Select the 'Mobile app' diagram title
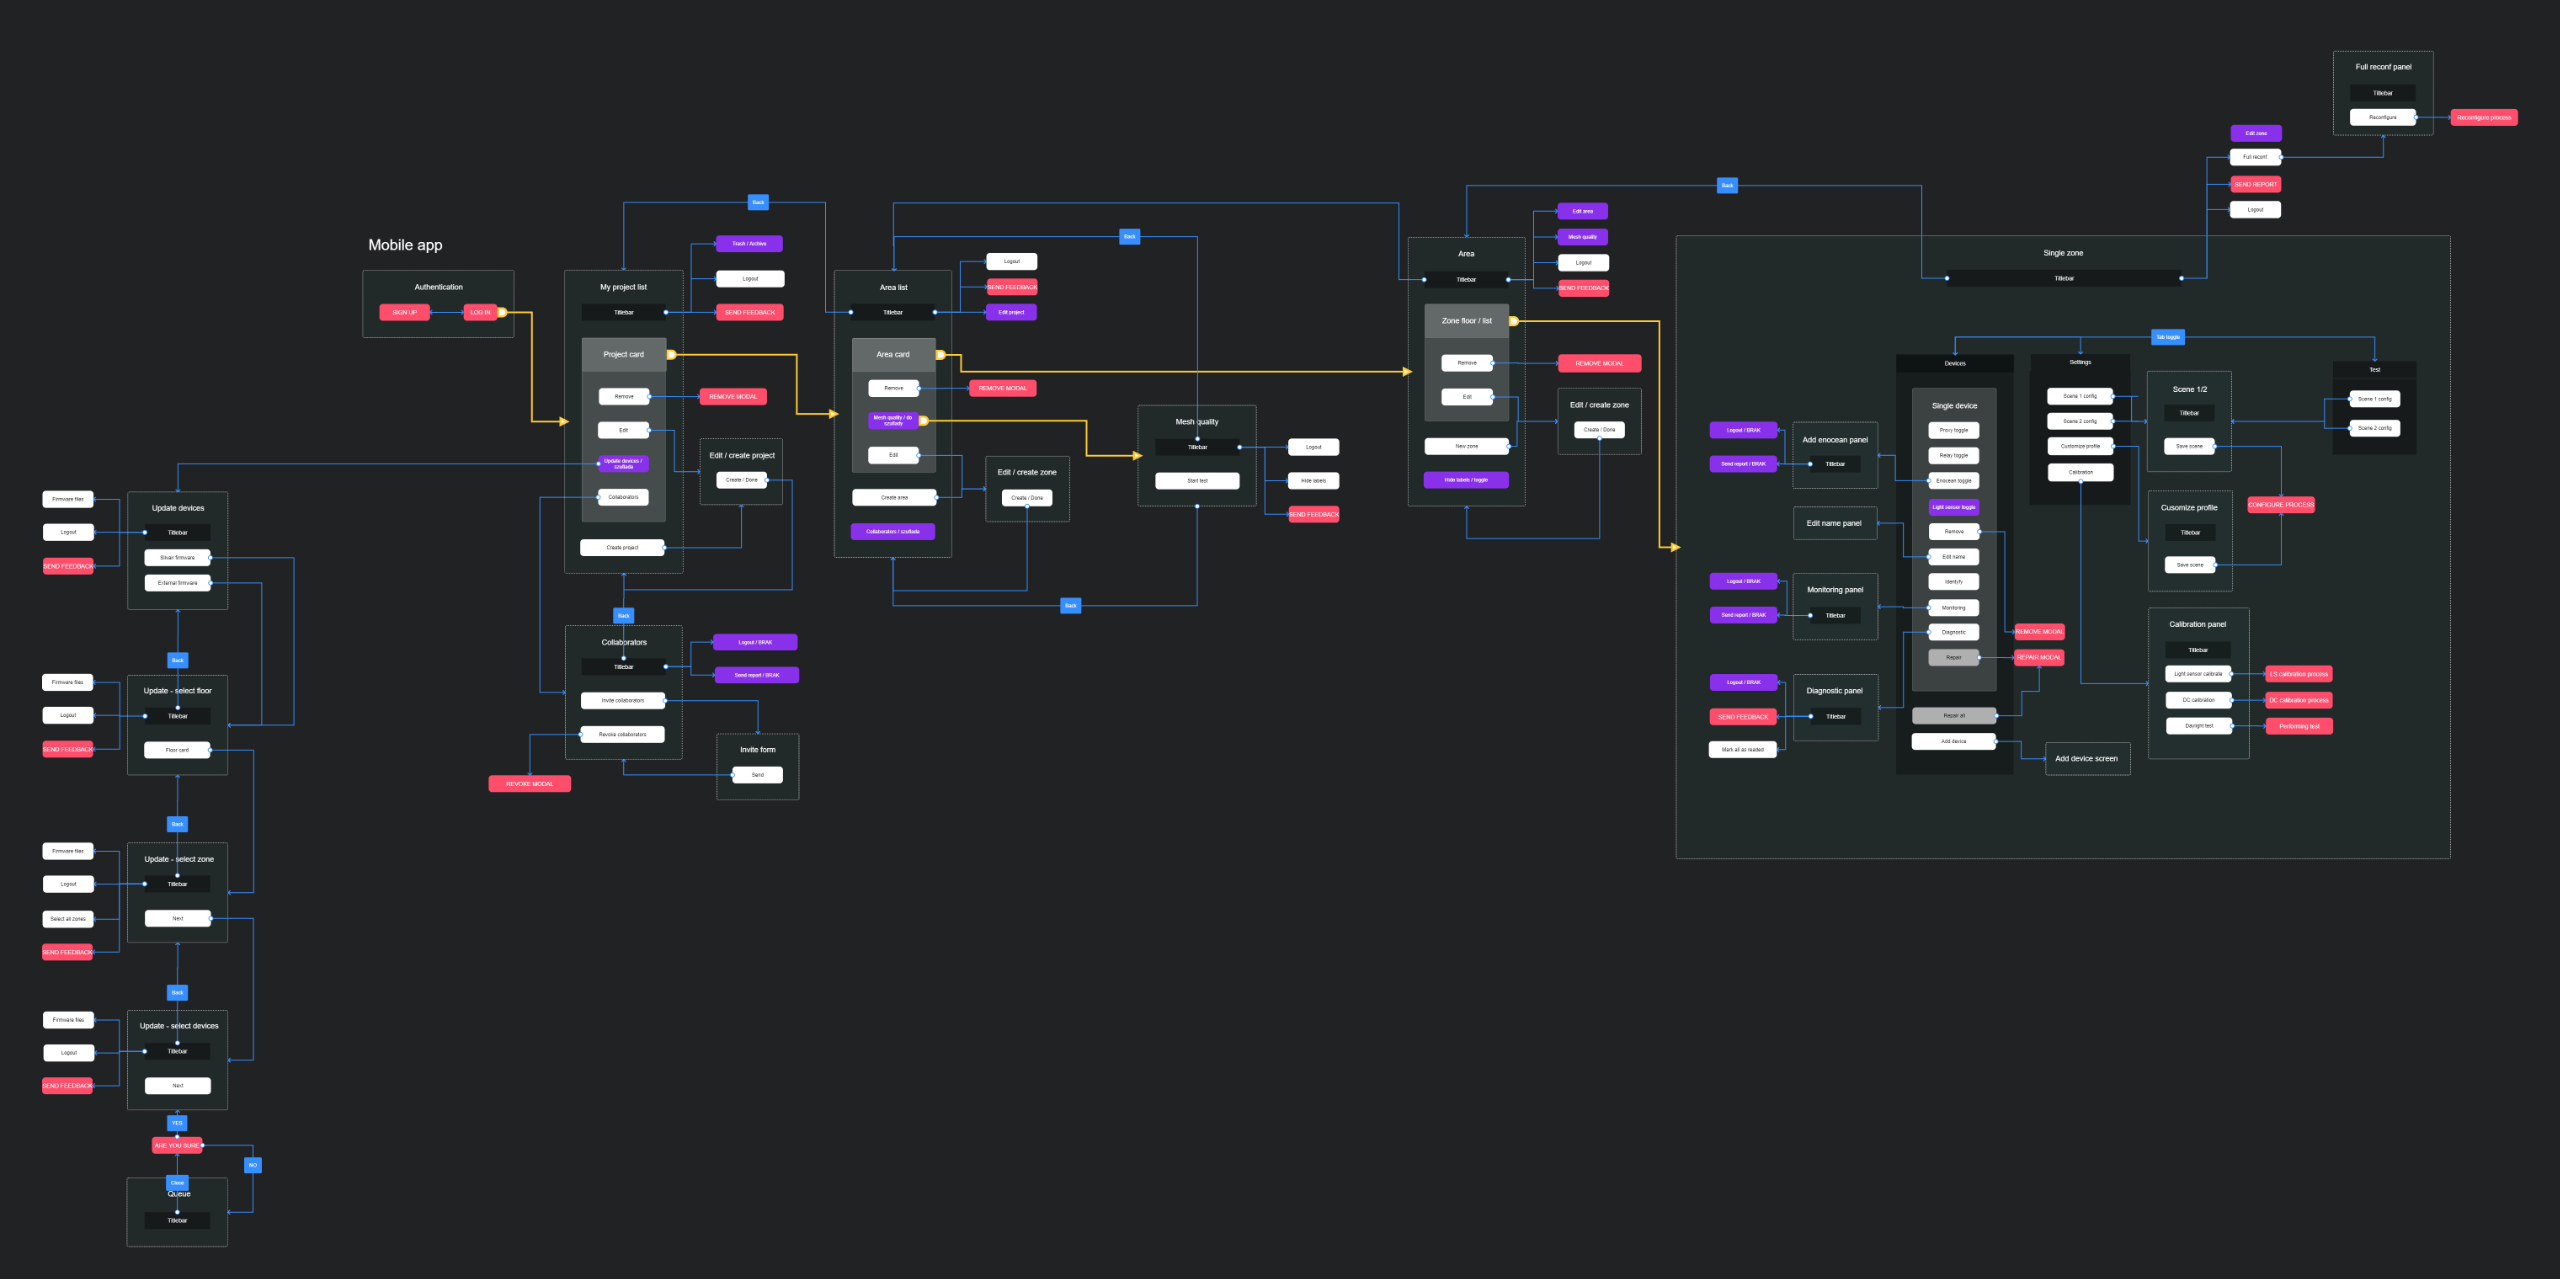Image resolution: width=2560 pixels, height=1279 pixels. point(405,245)
